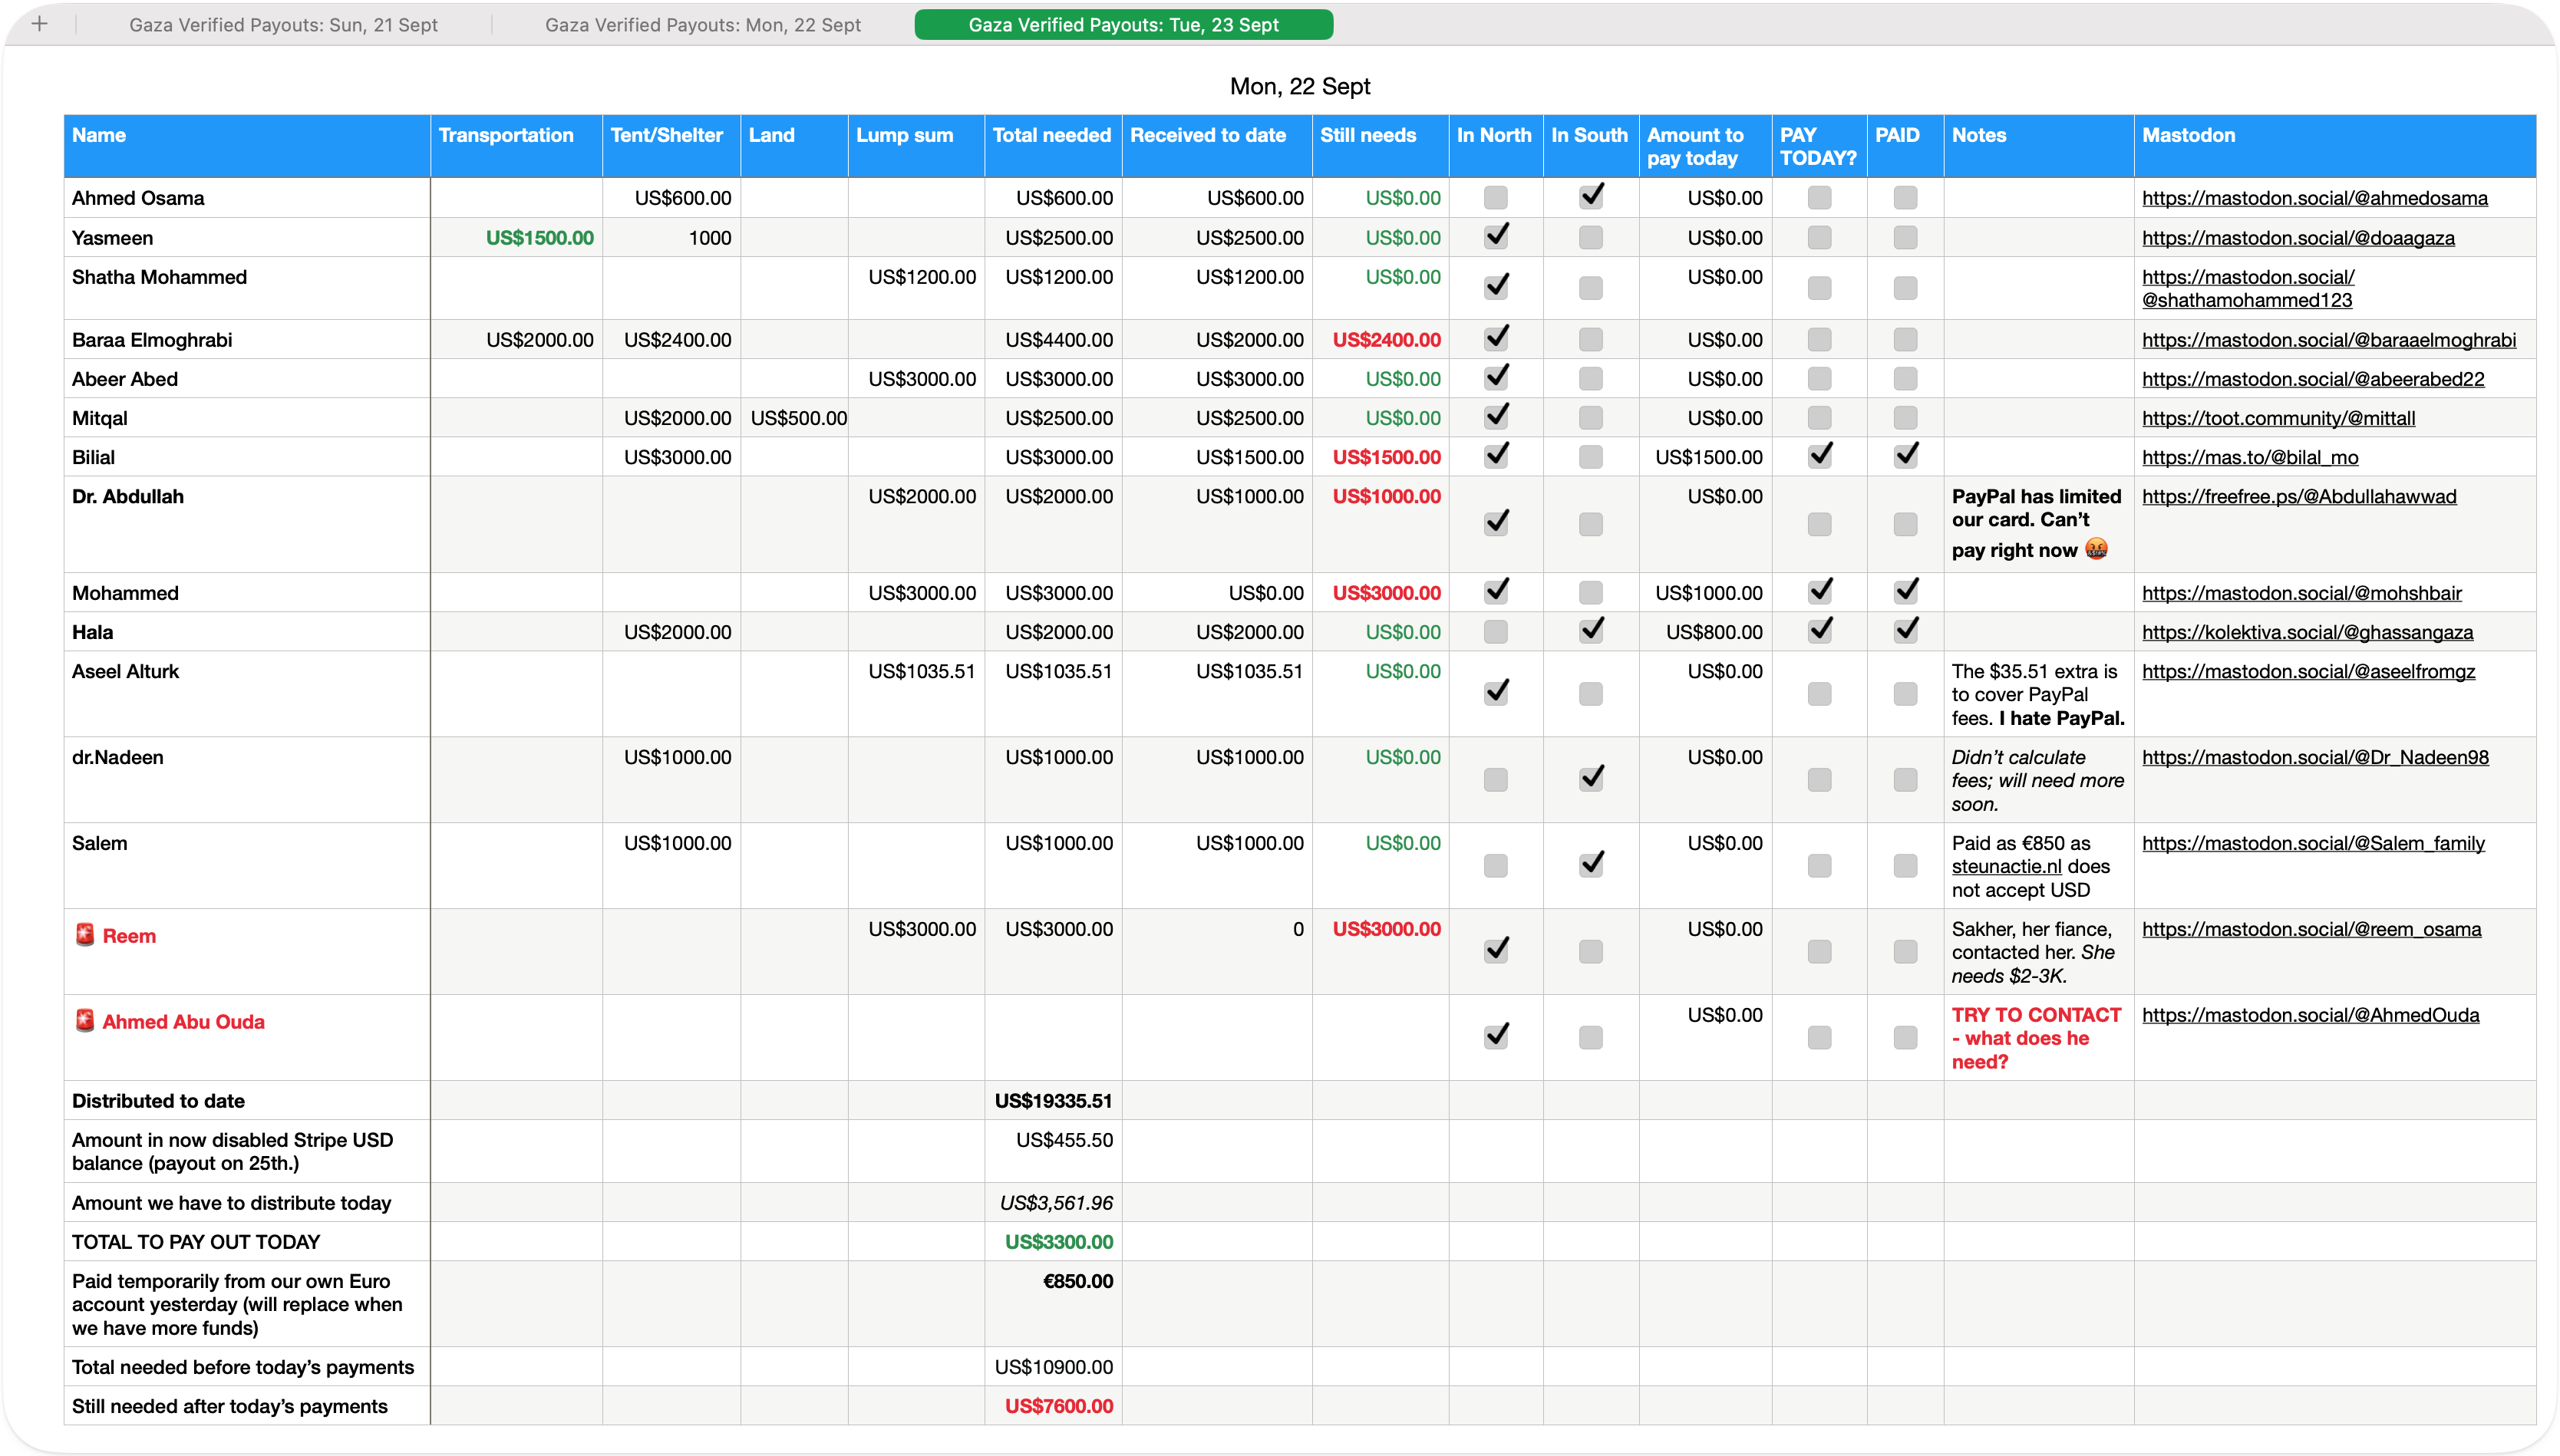Click the TOTAL TO PAY OUT TODAY amount
The width and height of the screenshot is (2560, 1456).
[1058, 1242]
